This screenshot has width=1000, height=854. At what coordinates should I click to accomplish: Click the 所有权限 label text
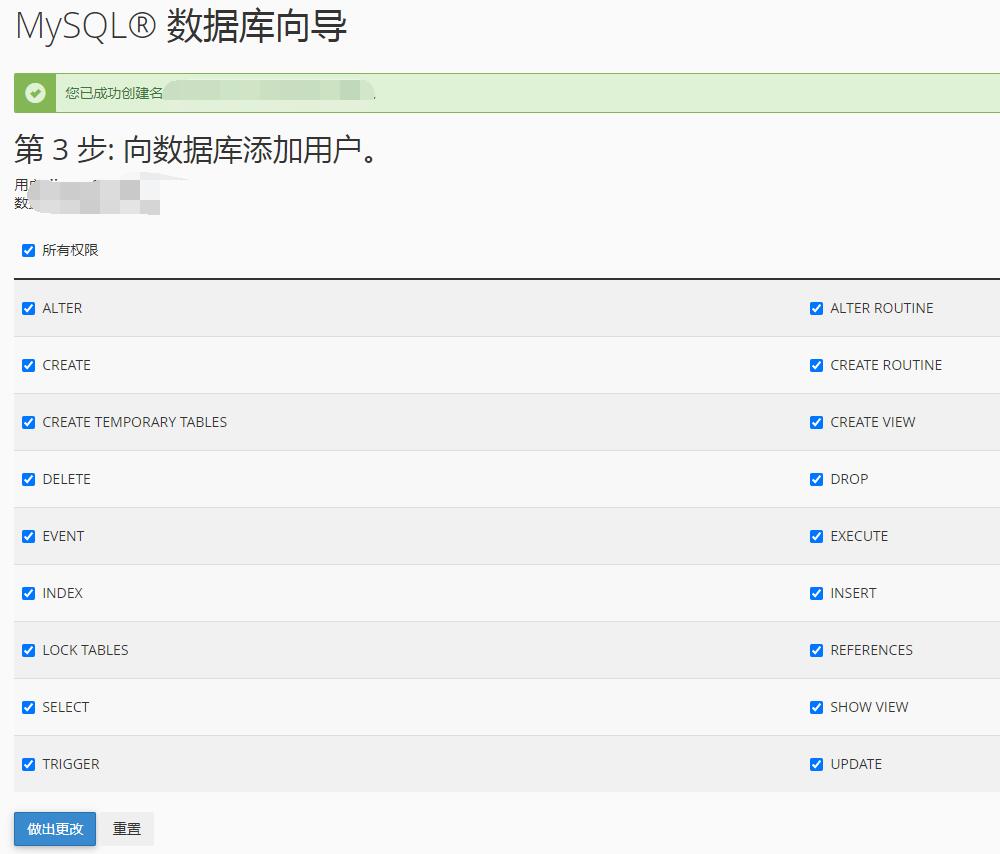70,250
